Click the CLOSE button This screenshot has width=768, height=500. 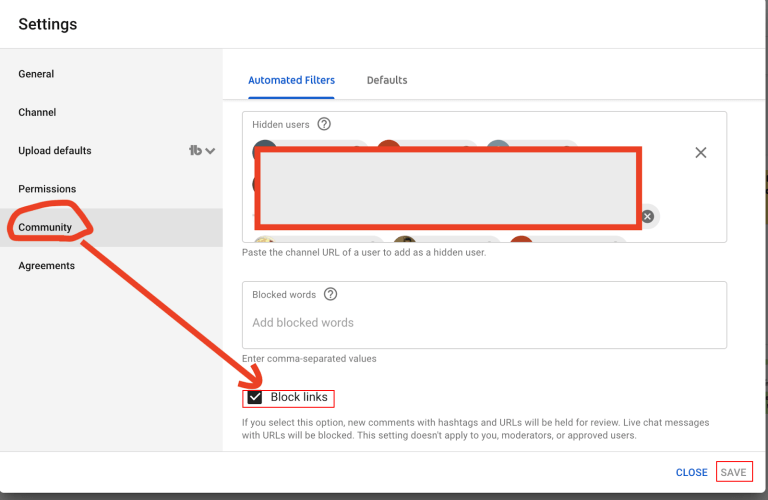[692, 473]
